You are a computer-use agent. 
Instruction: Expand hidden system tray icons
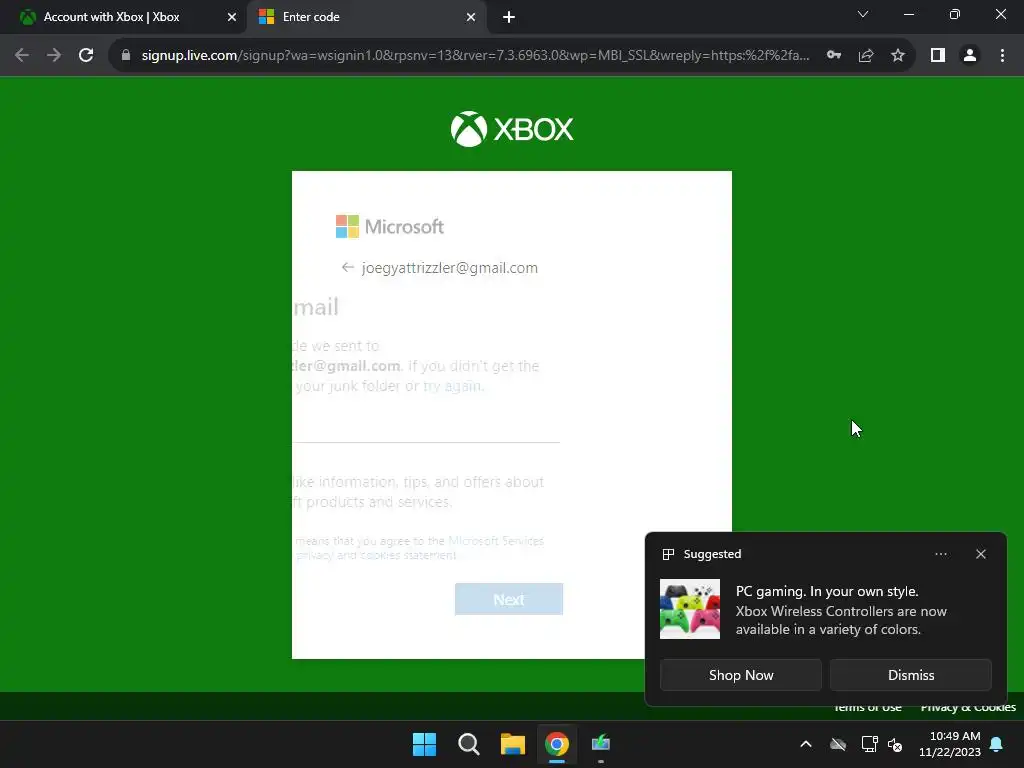tap(806, 744)
